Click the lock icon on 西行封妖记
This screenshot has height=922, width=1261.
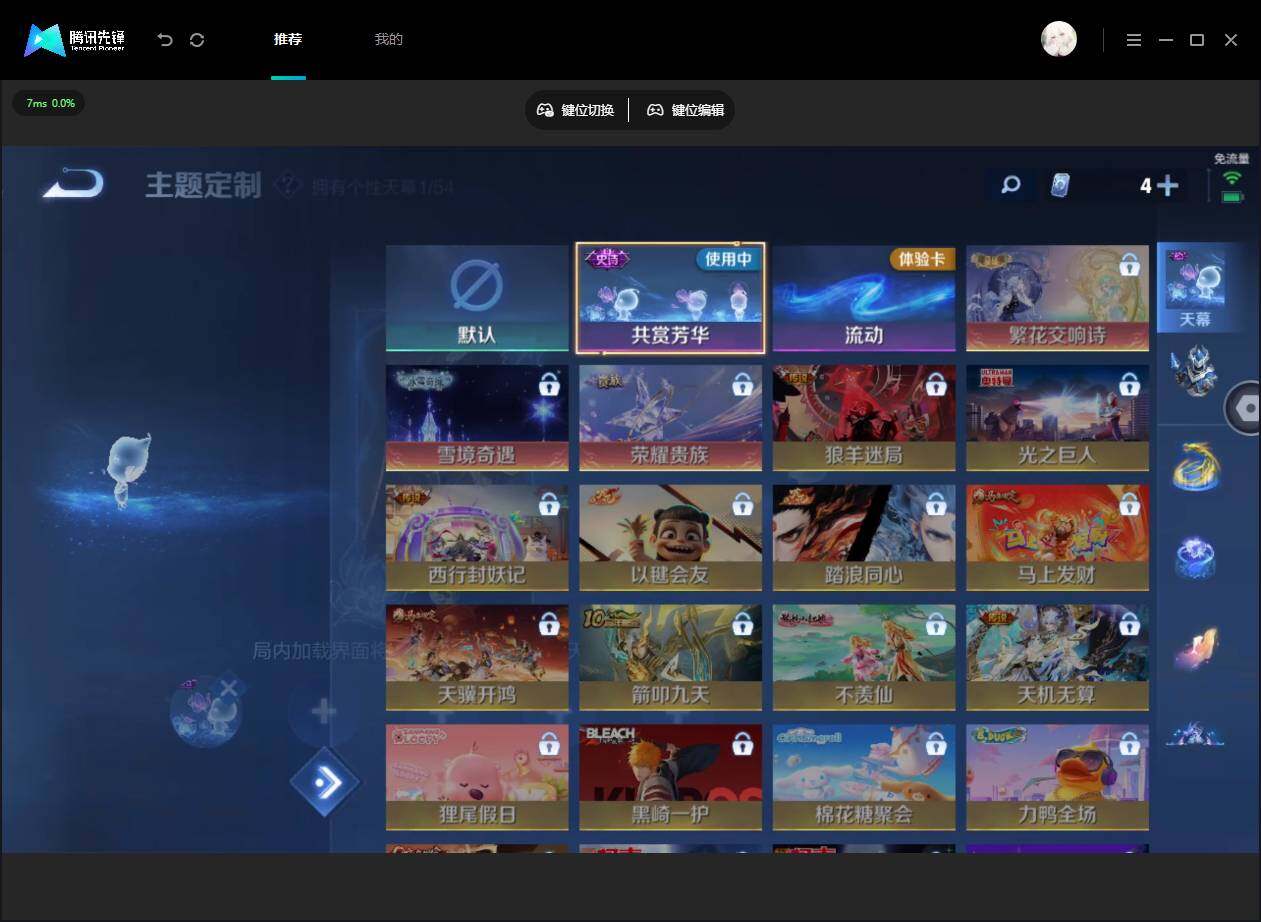pyautogui.click(x=549, y=504)
